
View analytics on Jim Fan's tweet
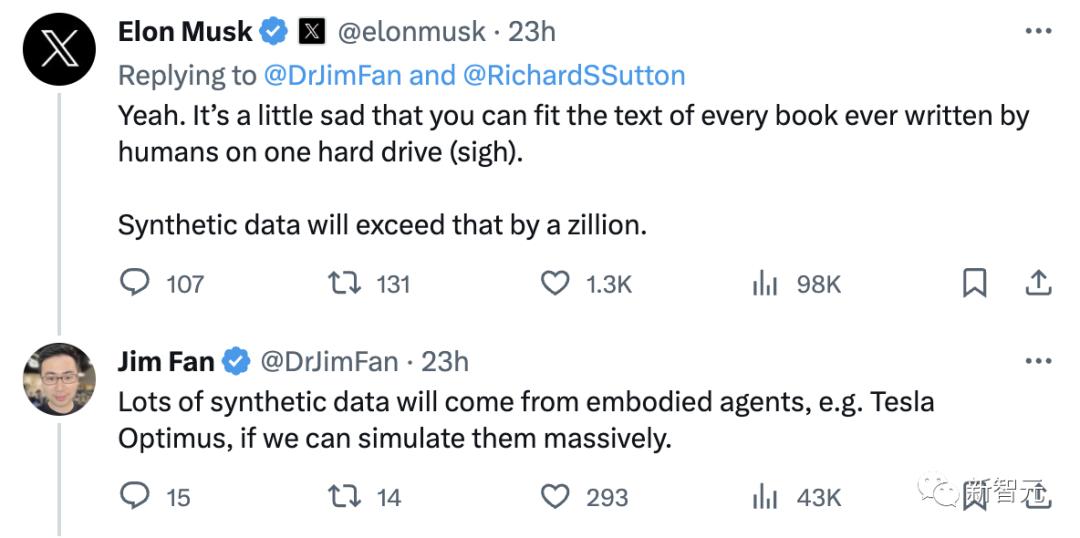pos(765,496)
